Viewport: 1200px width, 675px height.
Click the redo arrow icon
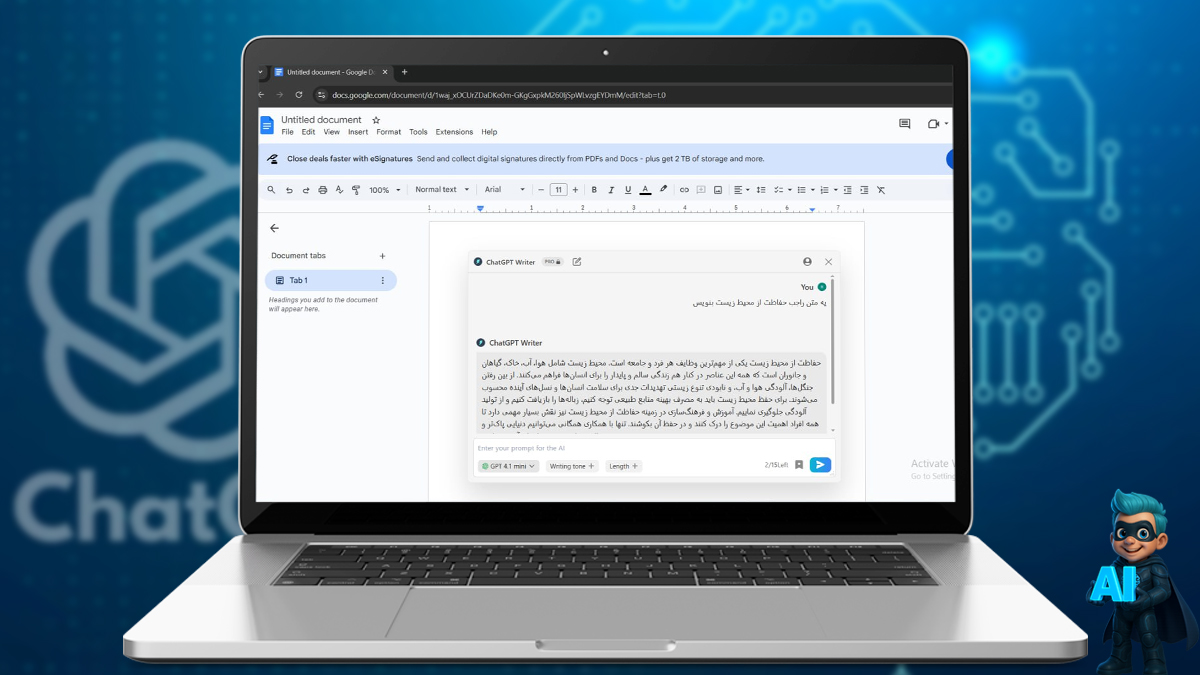tap(305, 190)
